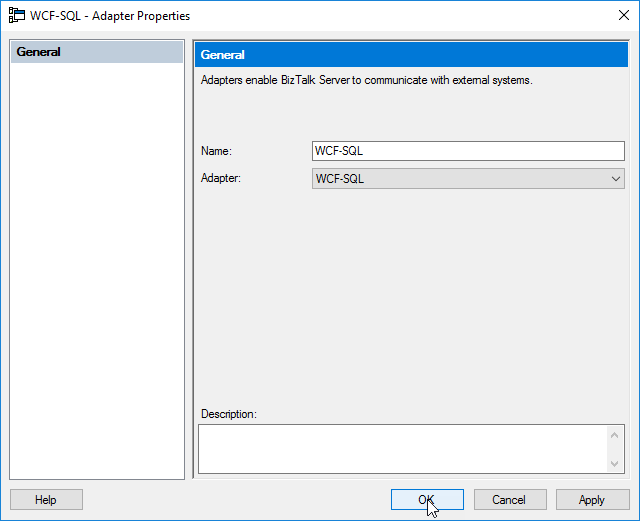Click the Description scrollbar down arrow
Screen dimensions: 640x521
(x=615, y=463)
